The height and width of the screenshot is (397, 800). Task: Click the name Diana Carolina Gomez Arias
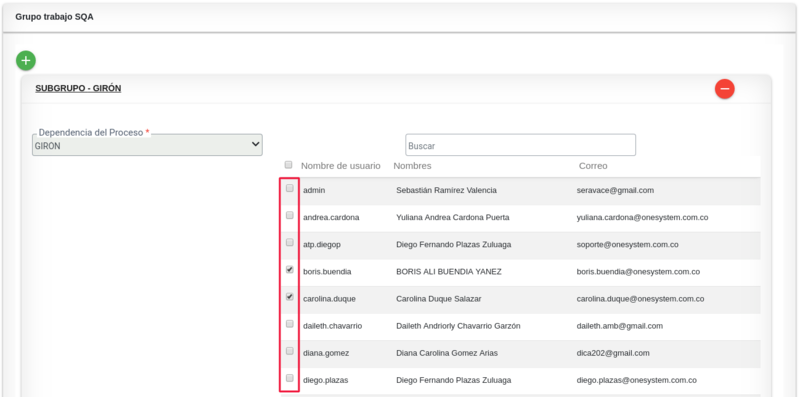click(447, 353)
